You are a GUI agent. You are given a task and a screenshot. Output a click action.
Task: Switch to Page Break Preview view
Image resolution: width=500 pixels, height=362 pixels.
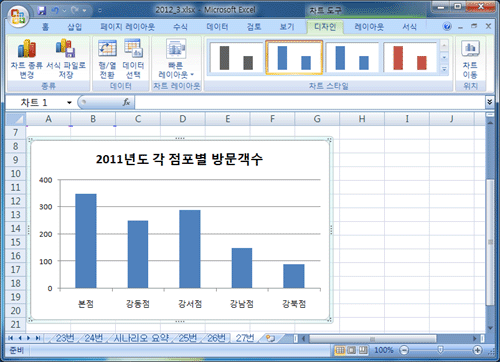(363, 350)
